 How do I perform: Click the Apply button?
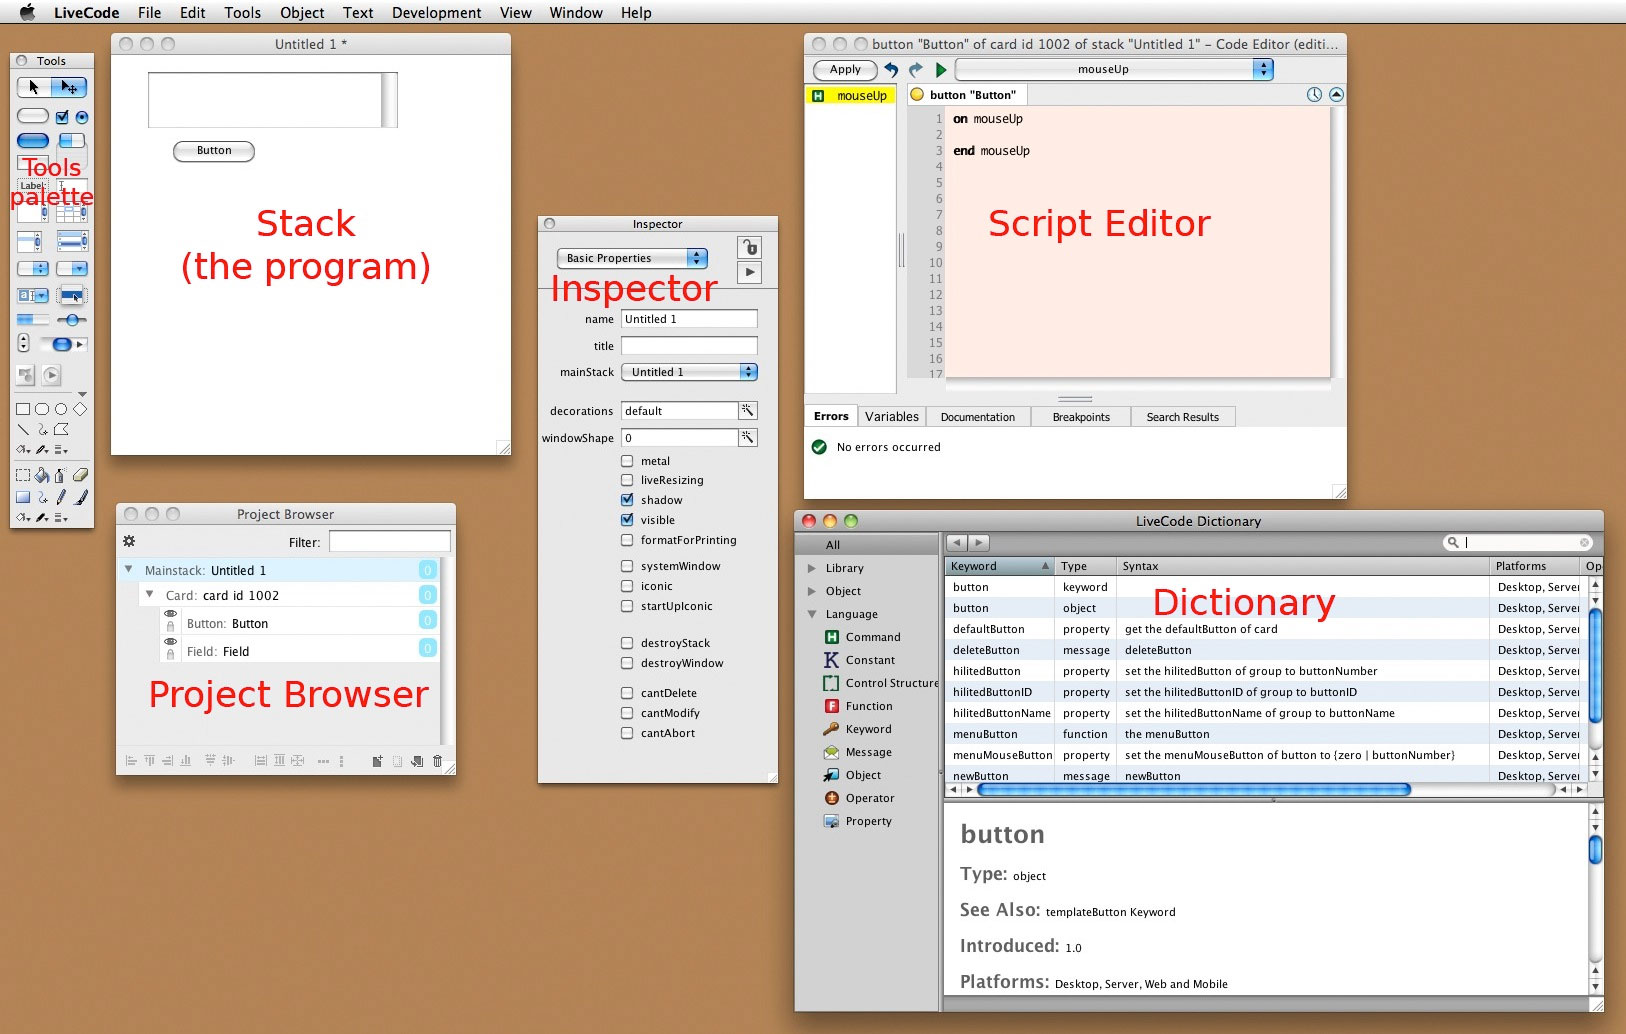845,70
